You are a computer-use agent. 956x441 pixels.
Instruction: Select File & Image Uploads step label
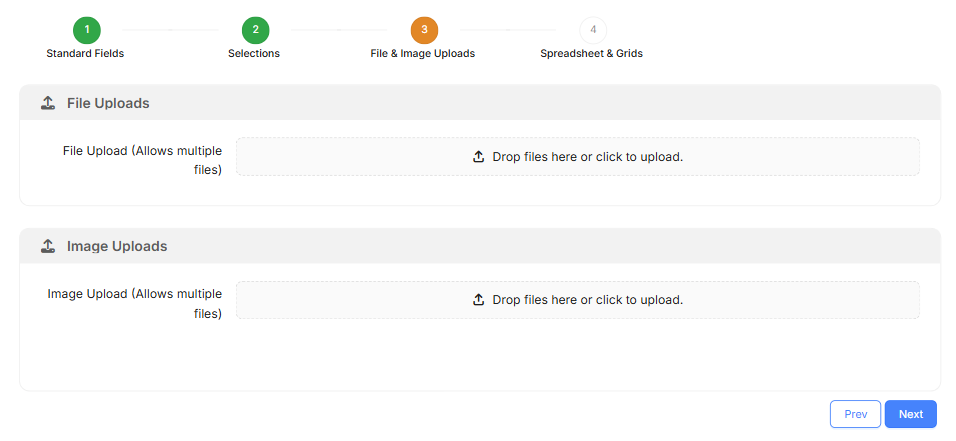(422, 53)
